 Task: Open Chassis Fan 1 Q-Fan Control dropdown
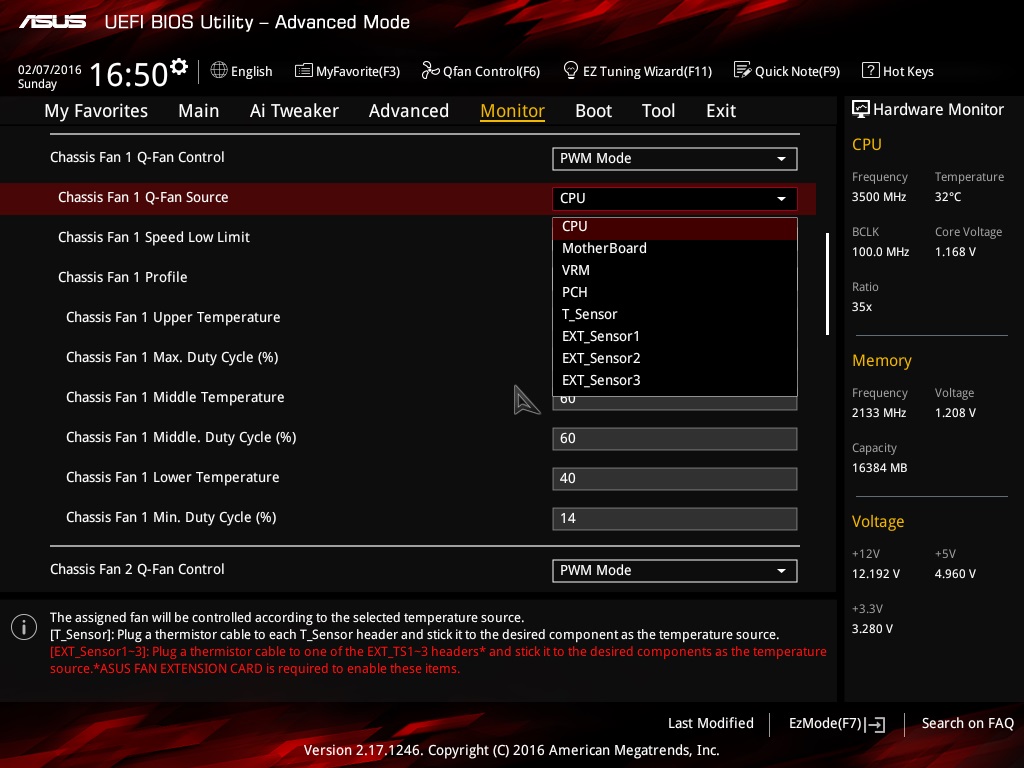pos(675,159)
